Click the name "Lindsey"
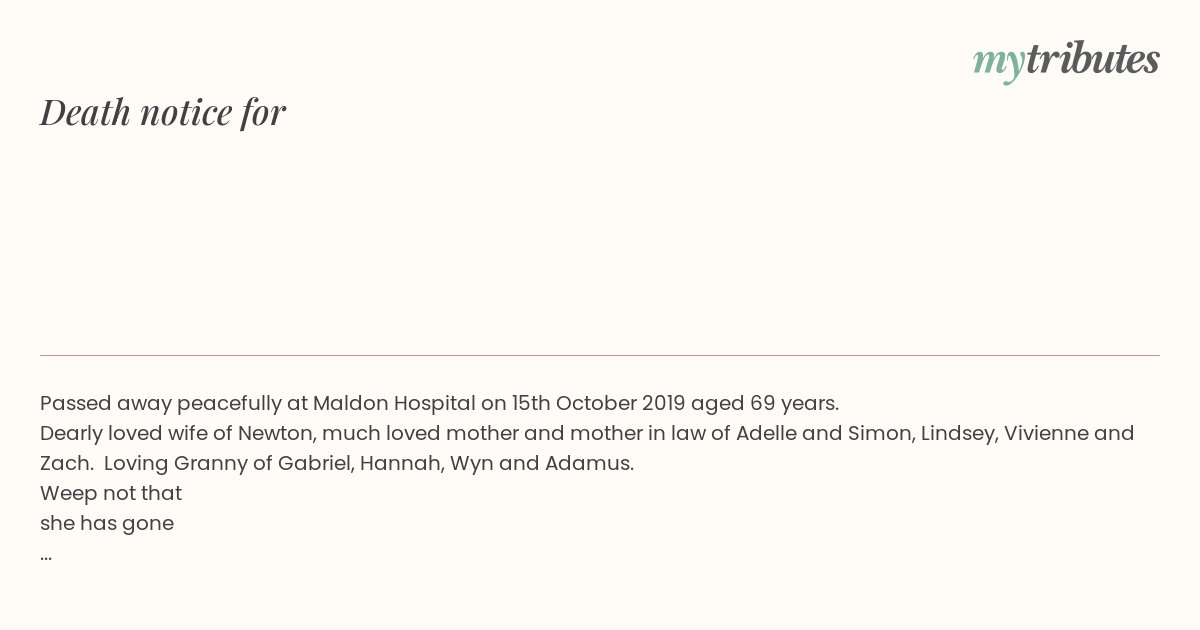This screenshot has width=1200, height=630. 956,434
